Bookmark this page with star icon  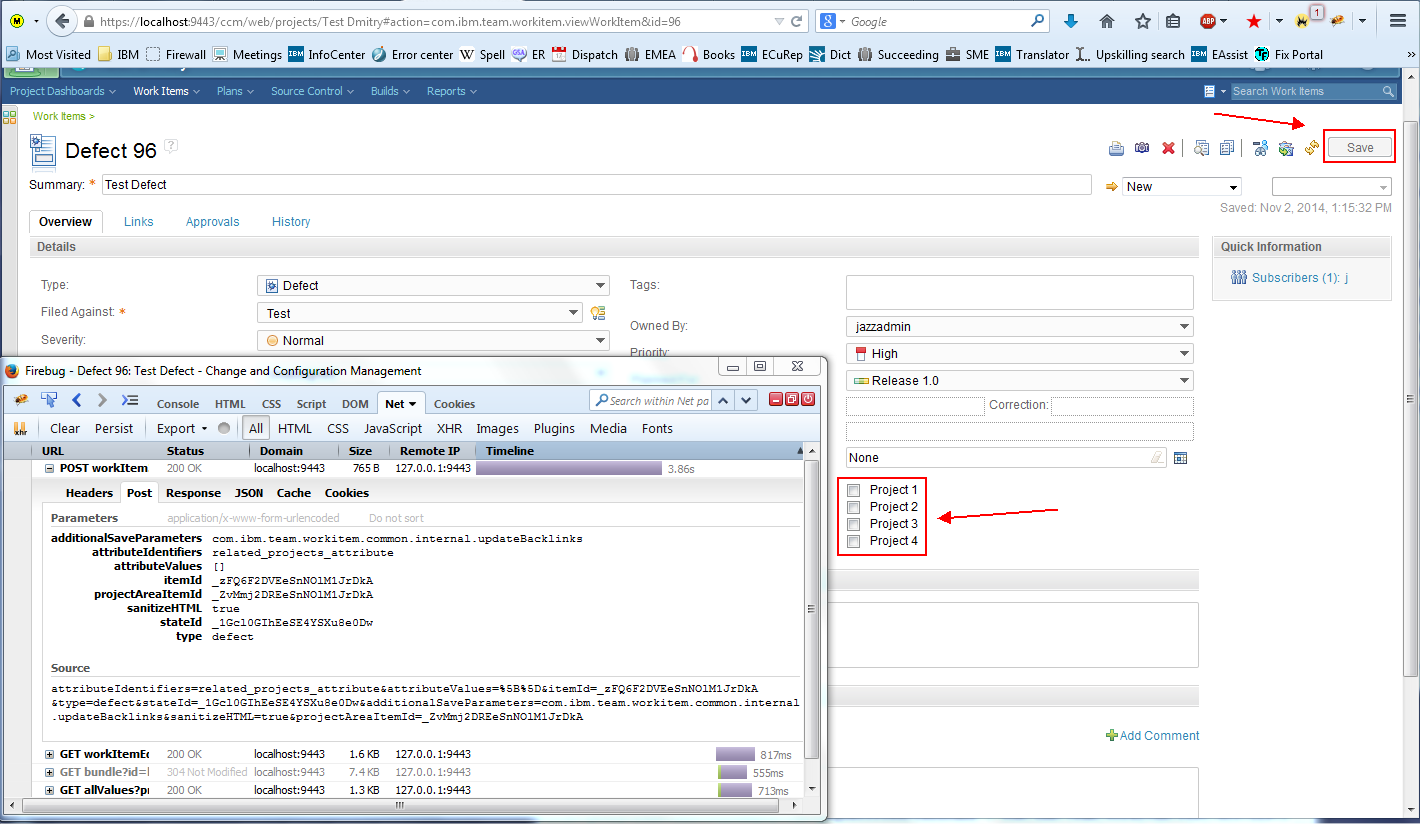click(x=1143, y=21)
